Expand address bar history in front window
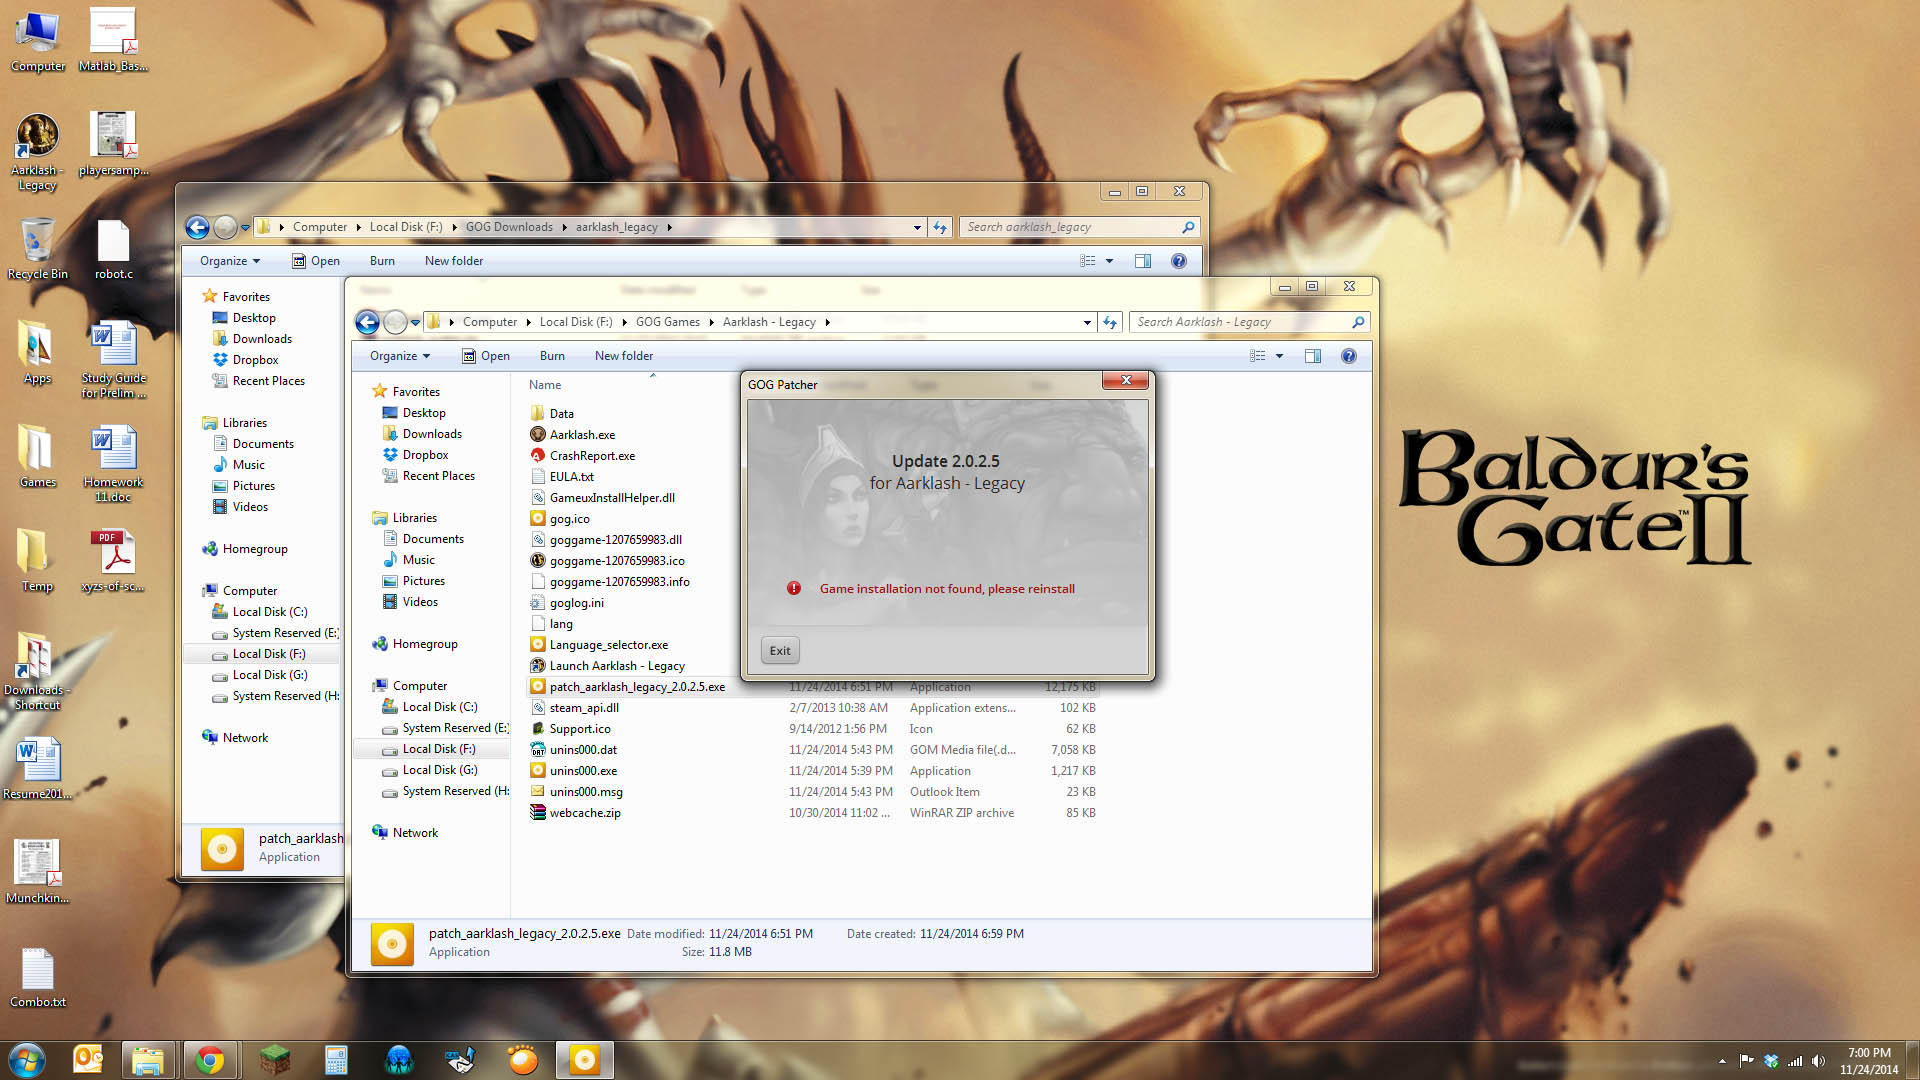1920x1080 pixels. (x=1087, y=322)
